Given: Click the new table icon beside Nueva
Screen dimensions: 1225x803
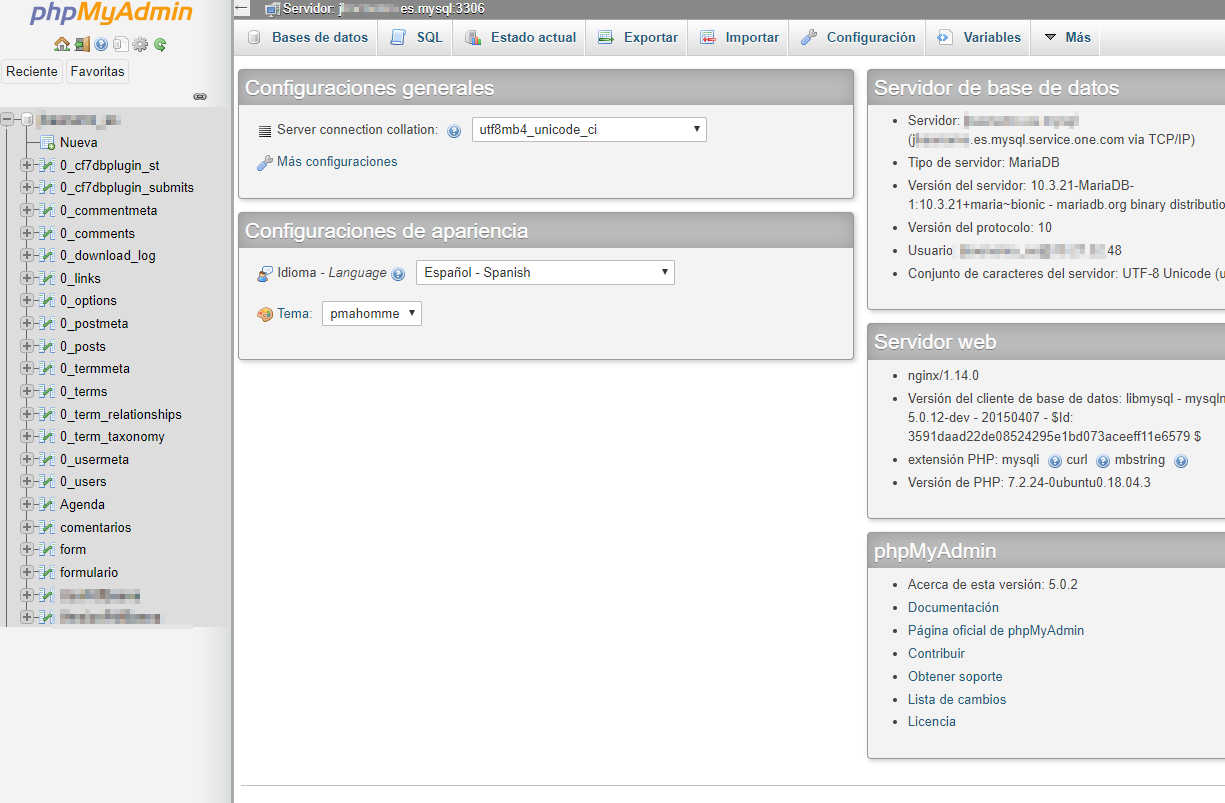Looking at the screenshot, I should (x=47, y=143).
